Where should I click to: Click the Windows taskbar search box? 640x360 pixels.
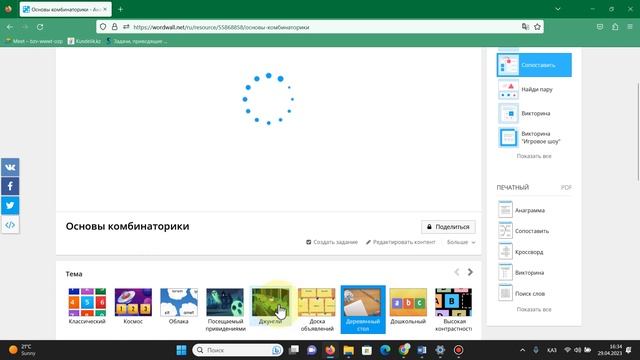click(238, 350)
